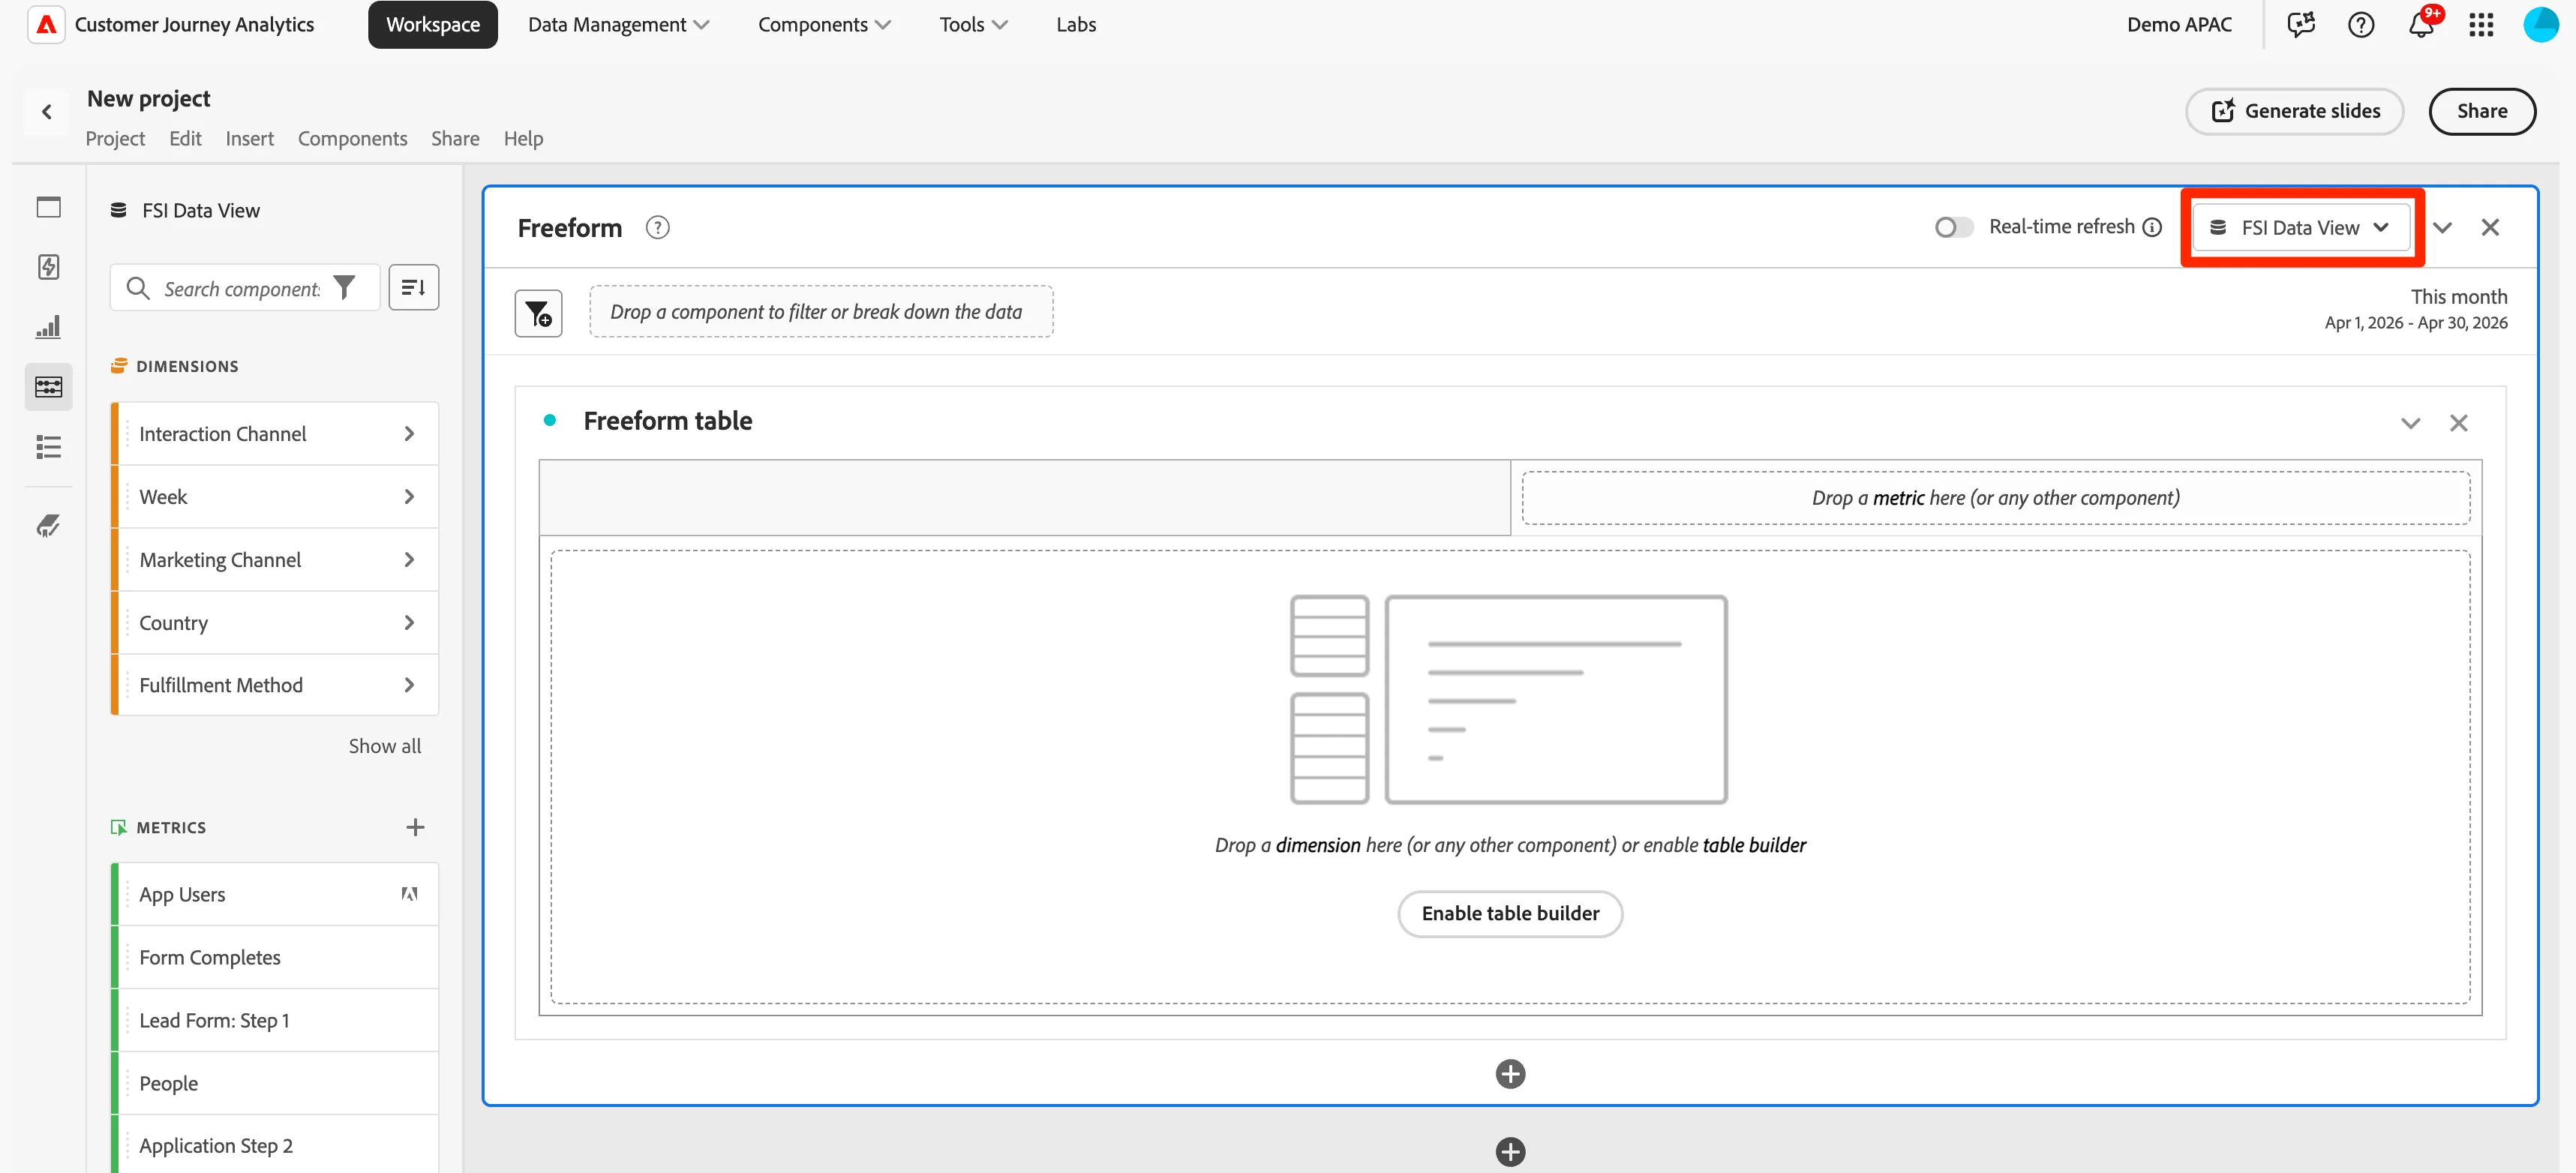Image resolution: width=2576 pixels, height=1173 pixels.
Task: Click the teal dot beside Freeform table
Action: pos(549,420)
